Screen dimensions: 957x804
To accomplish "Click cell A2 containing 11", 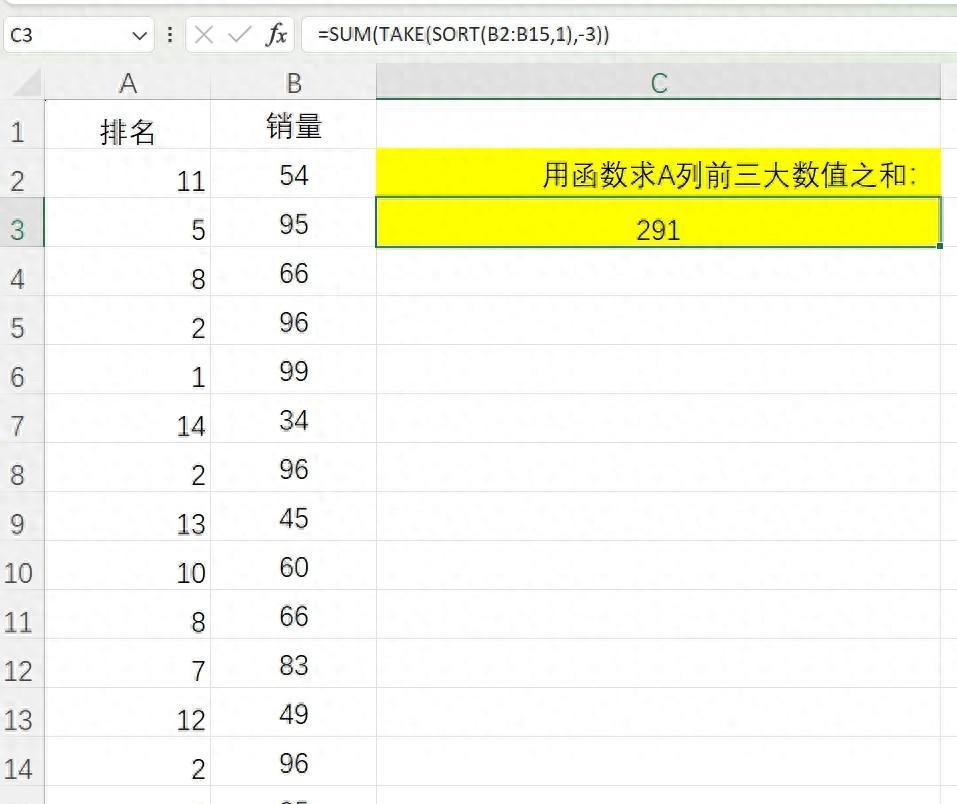I will point(128,173).
